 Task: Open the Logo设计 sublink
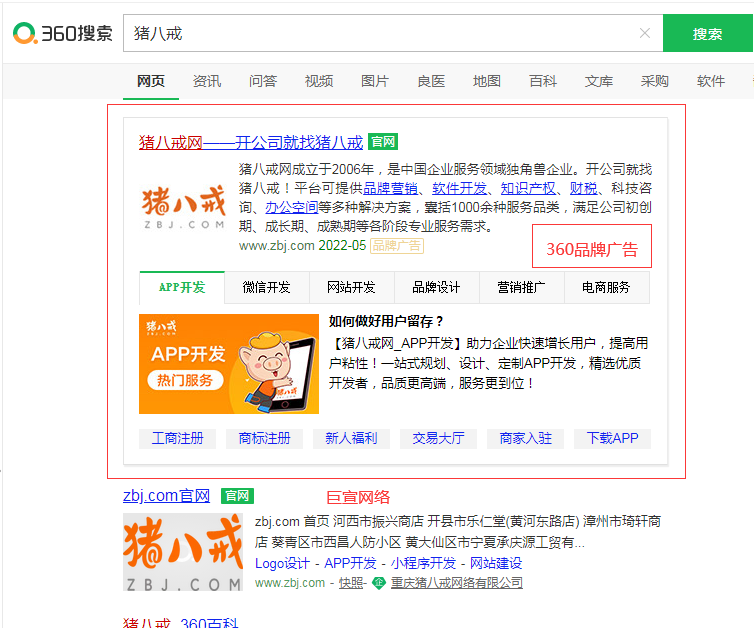click(282, 563)
